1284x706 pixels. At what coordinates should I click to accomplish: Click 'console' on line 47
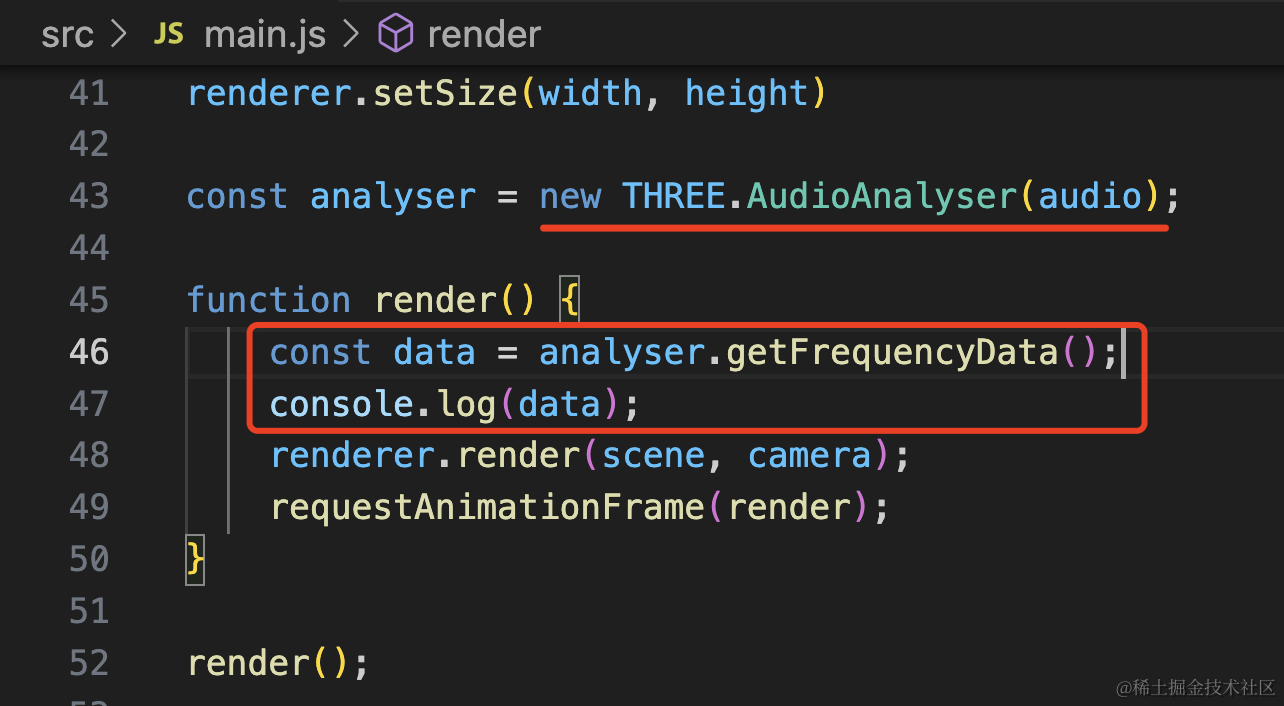pyautogui.click(x=342, y=404)
